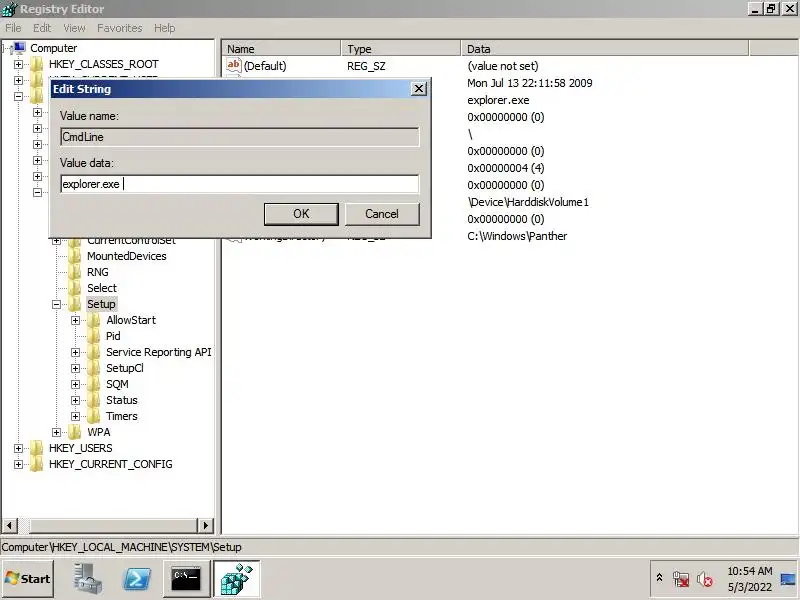Viewport: 800px width, 600px height.
Task: Expand the WPA key
Action: (57, 432)
